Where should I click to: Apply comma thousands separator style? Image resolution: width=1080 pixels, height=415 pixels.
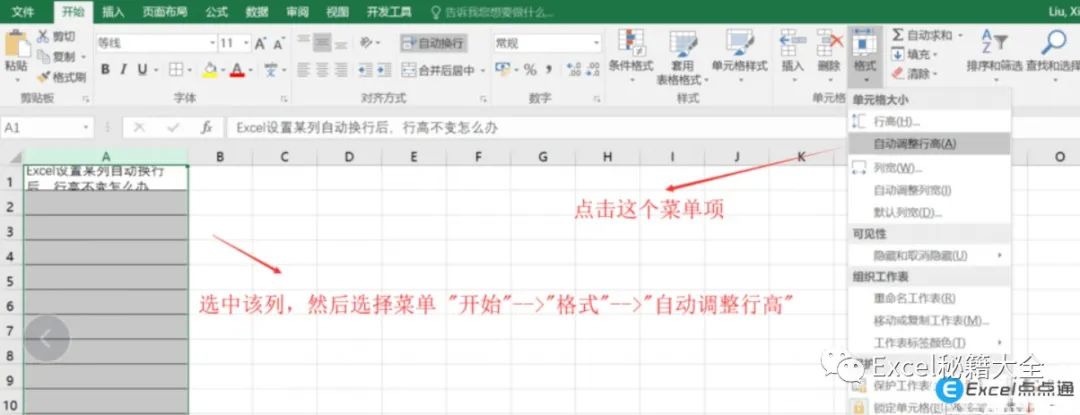(x=549, y=70)
